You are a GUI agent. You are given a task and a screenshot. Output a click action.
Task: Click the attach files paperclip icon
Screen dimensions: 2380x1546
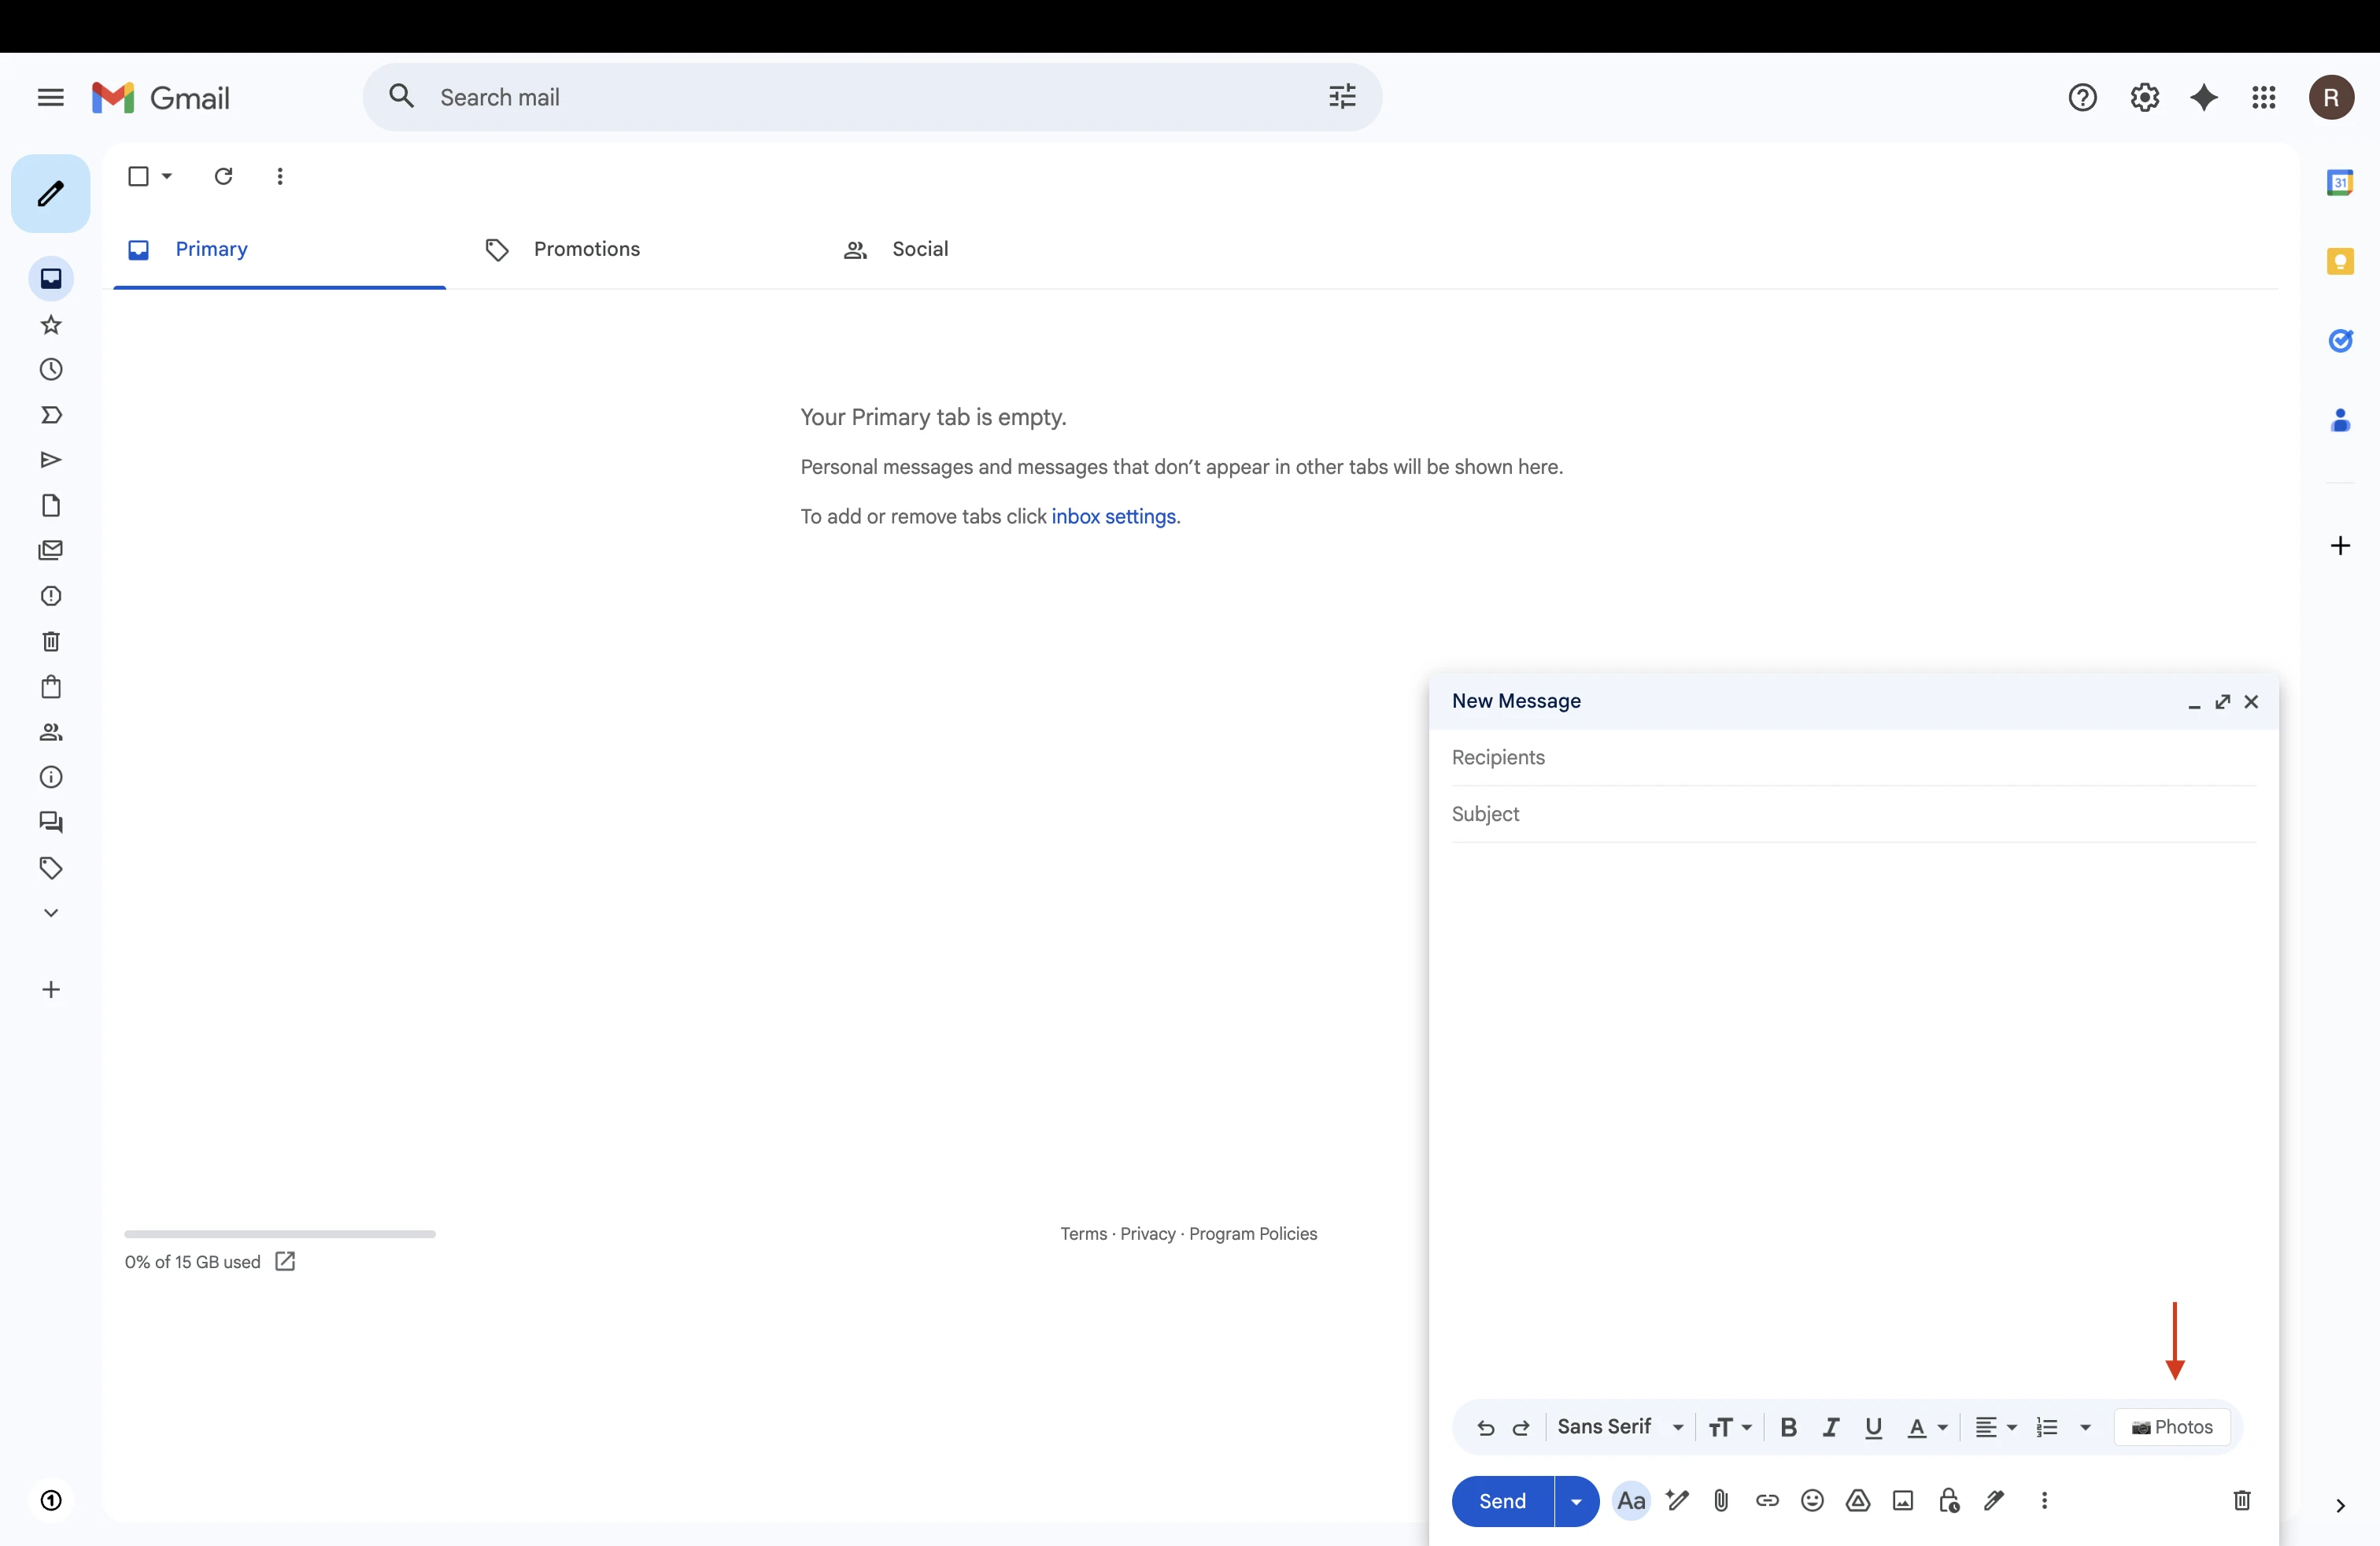pos(1721,1500)
